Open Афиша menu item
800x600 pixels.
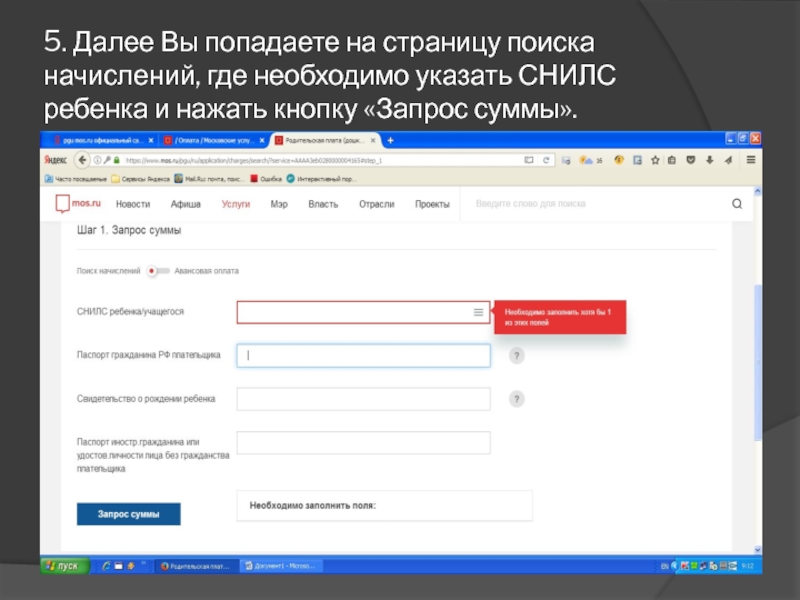[x=185, y=204]
